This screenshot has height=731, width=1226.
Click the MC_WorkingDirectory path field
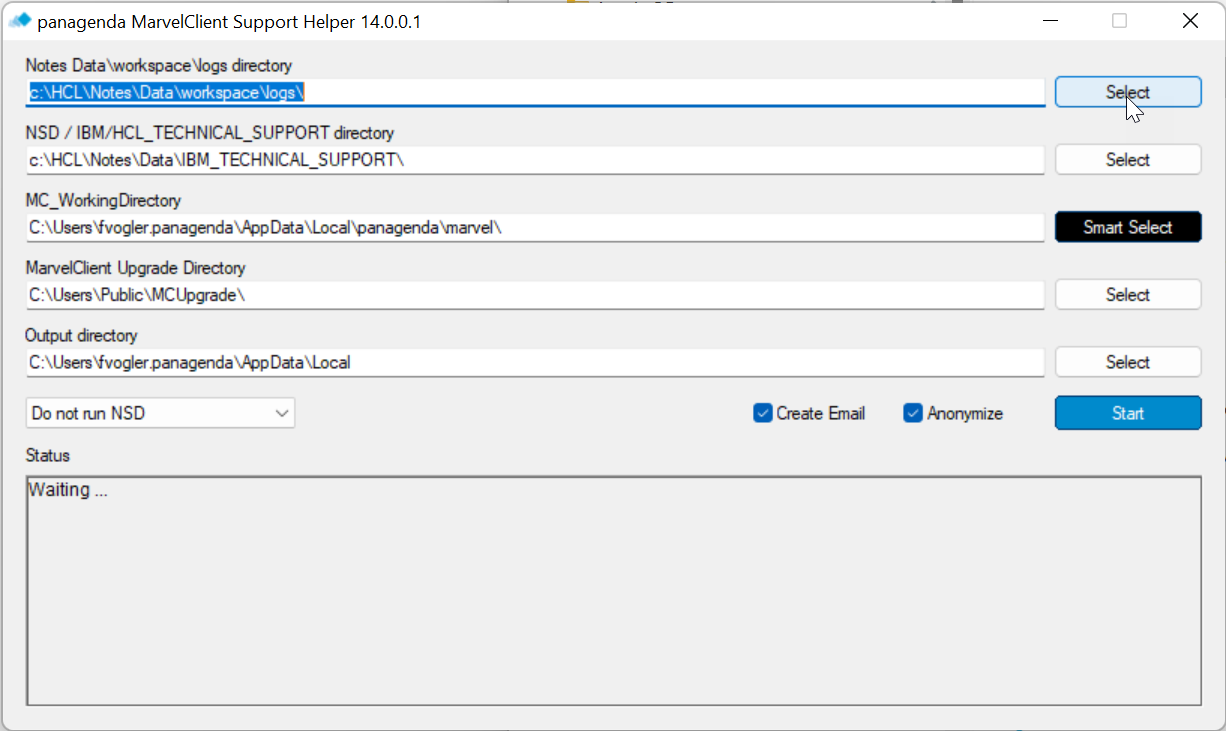point(535,227)
